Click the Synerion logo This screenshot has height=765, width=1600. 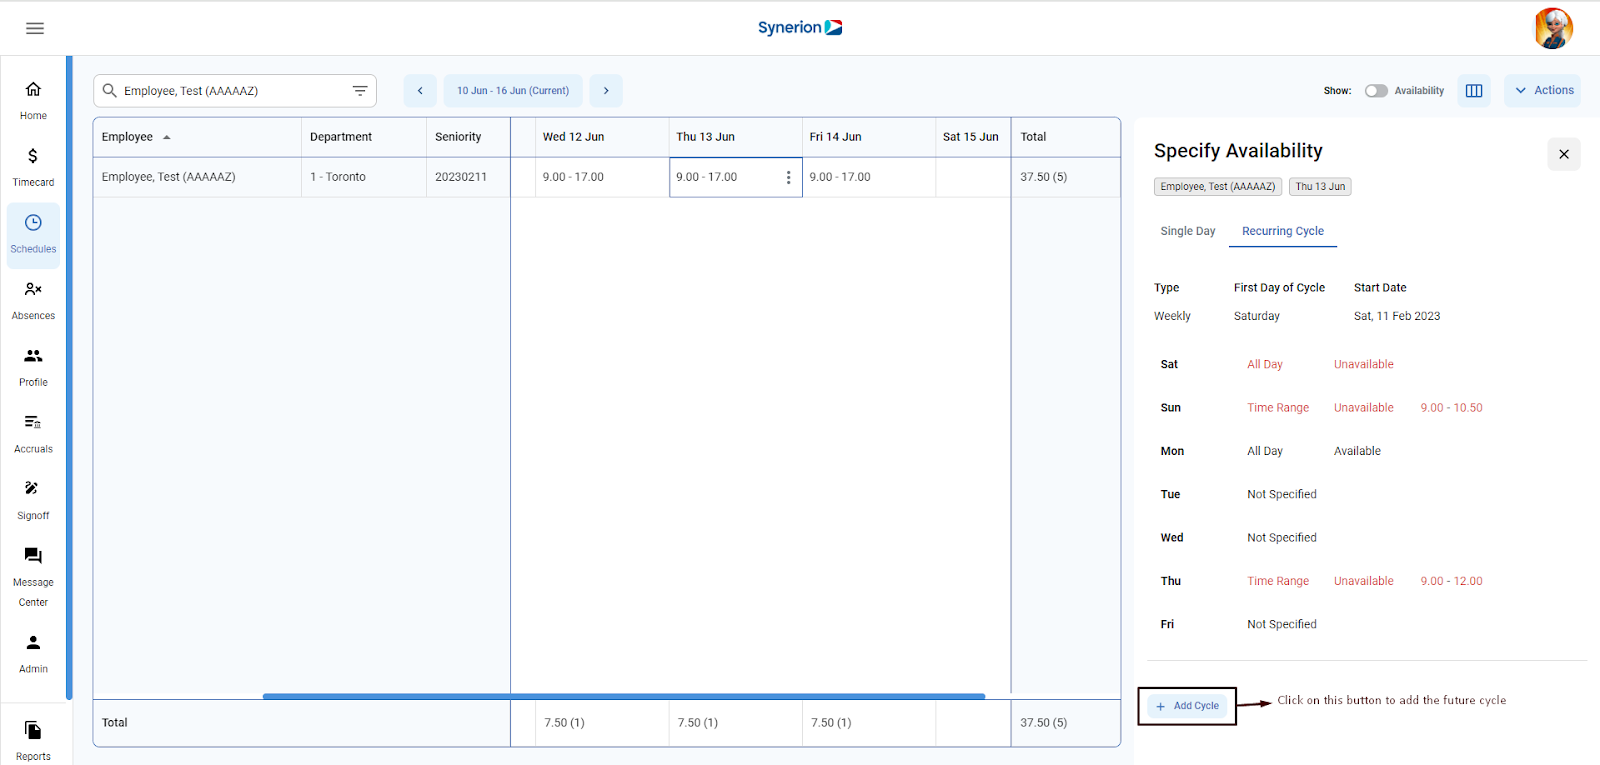coord(800,28)
